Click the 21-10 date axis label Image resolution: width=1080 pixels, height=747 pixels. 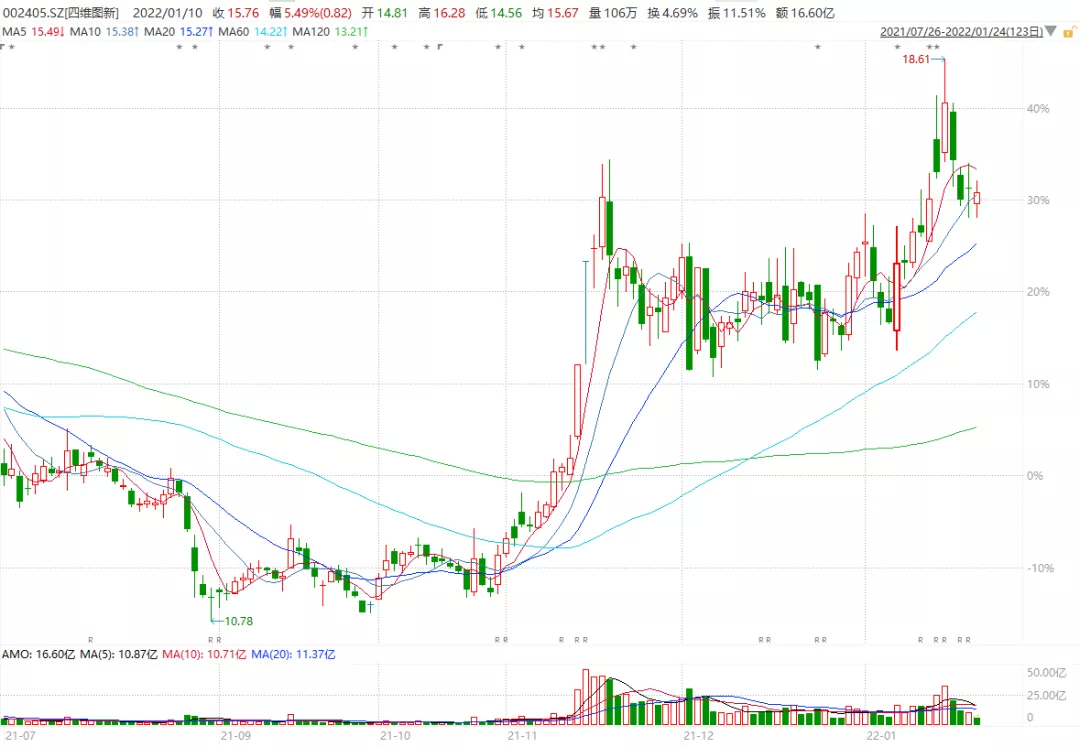(395, 736)
